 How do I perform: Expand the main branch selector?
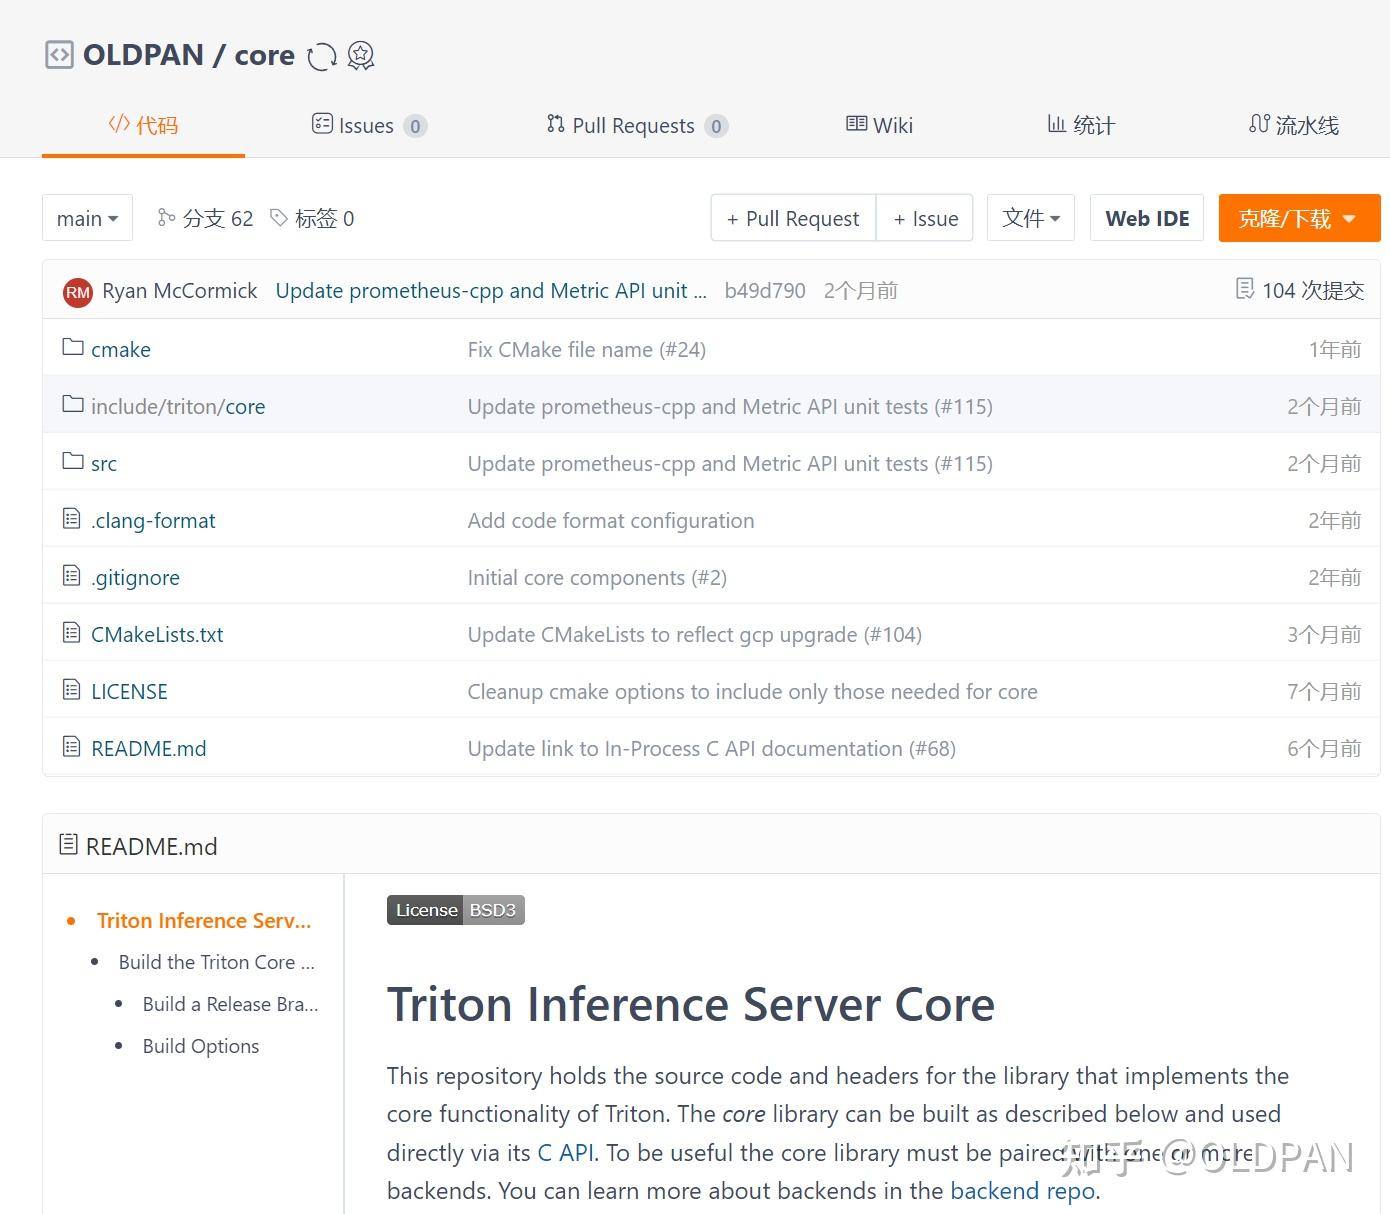point(87,217)
